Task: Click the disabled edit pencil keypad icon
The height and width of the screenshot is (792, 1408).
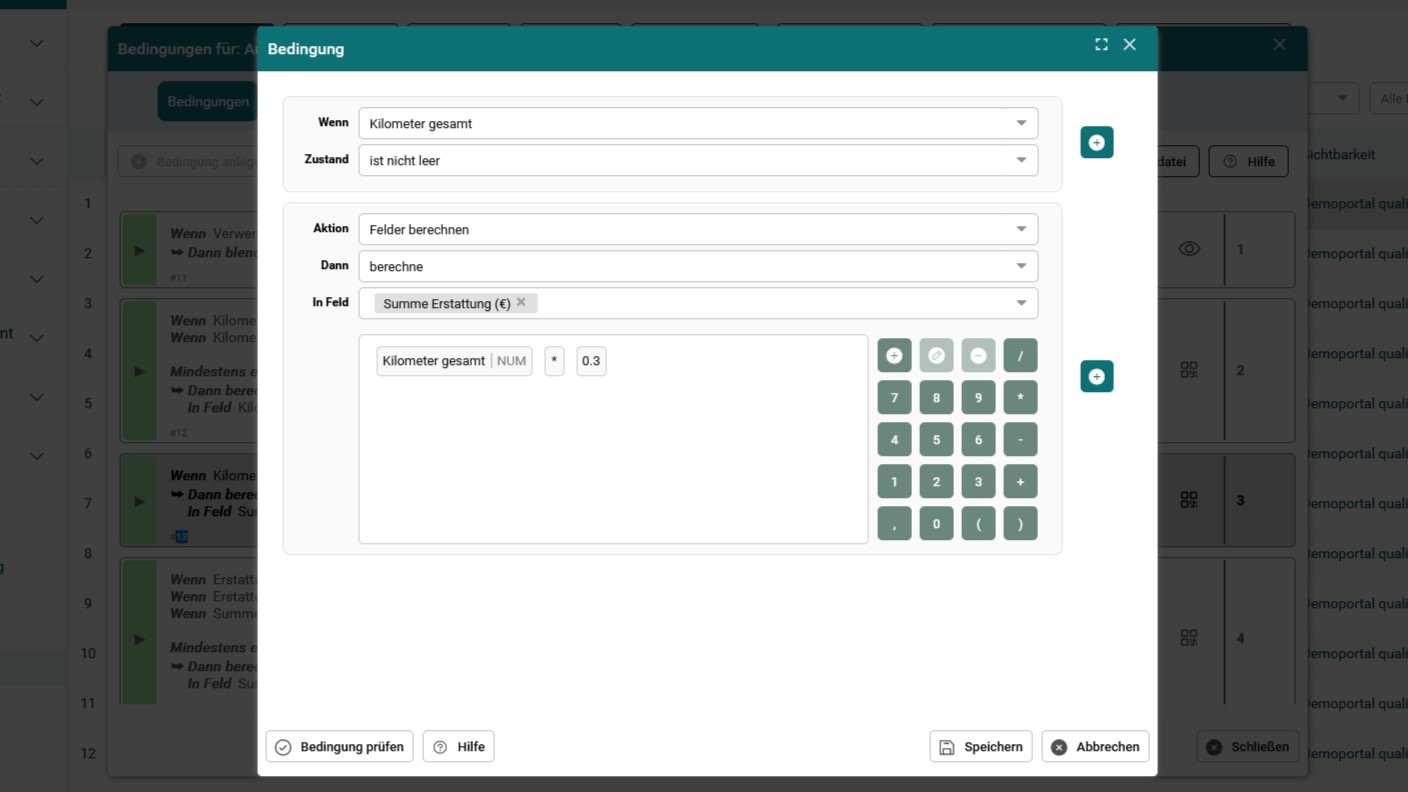Action: point(936,355)
